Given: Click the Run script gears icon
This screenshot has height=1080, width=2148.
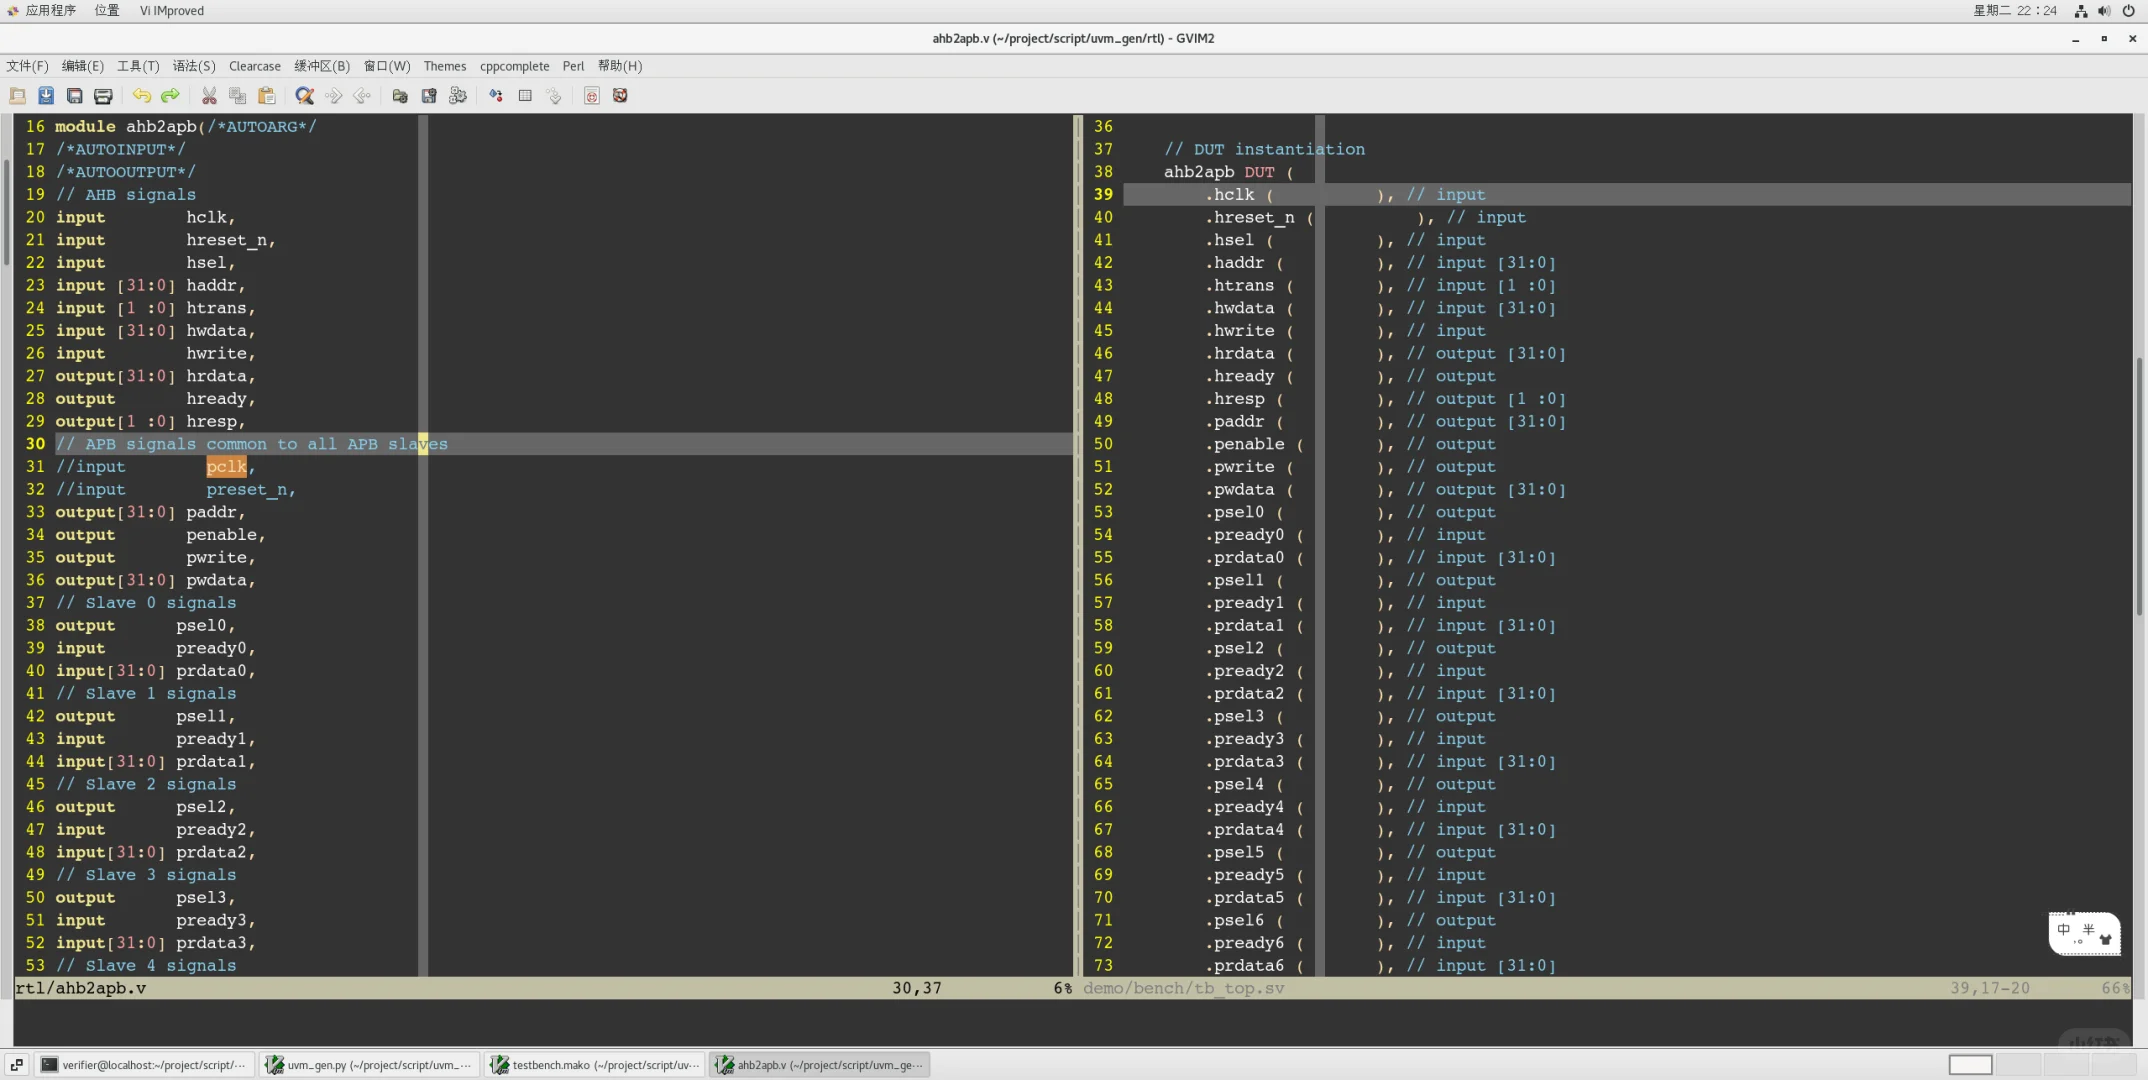Looking at the screenshot, I should click(x=458, y=96).
